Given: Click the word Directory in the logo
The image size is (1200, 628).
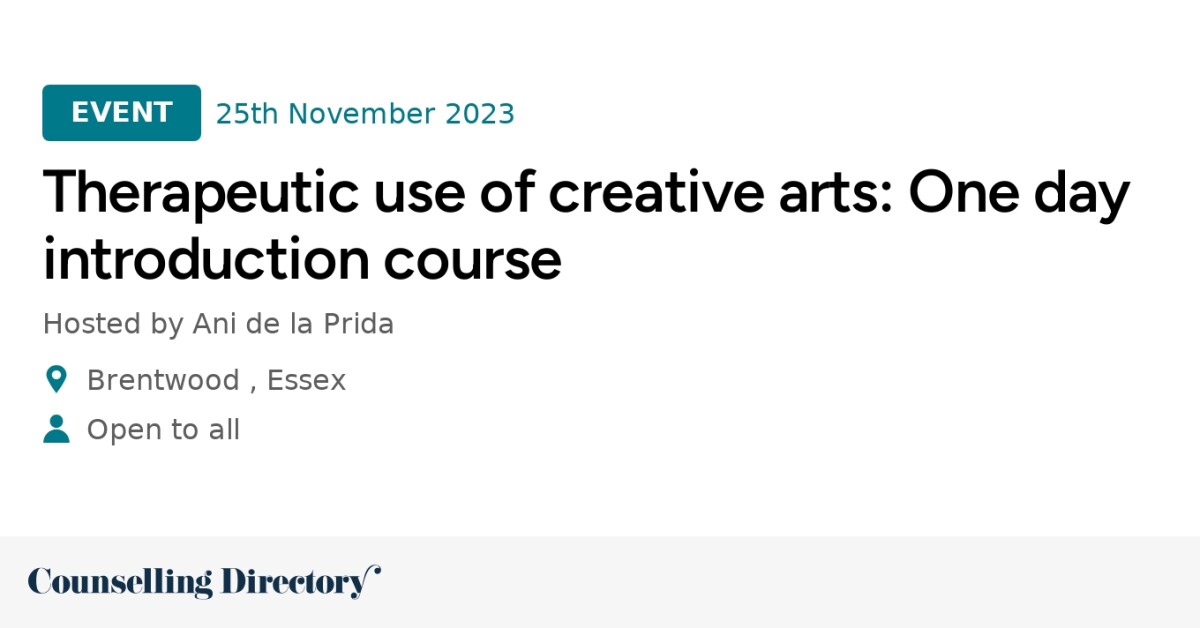Looking at the screenshot, I should pos(292,582).
